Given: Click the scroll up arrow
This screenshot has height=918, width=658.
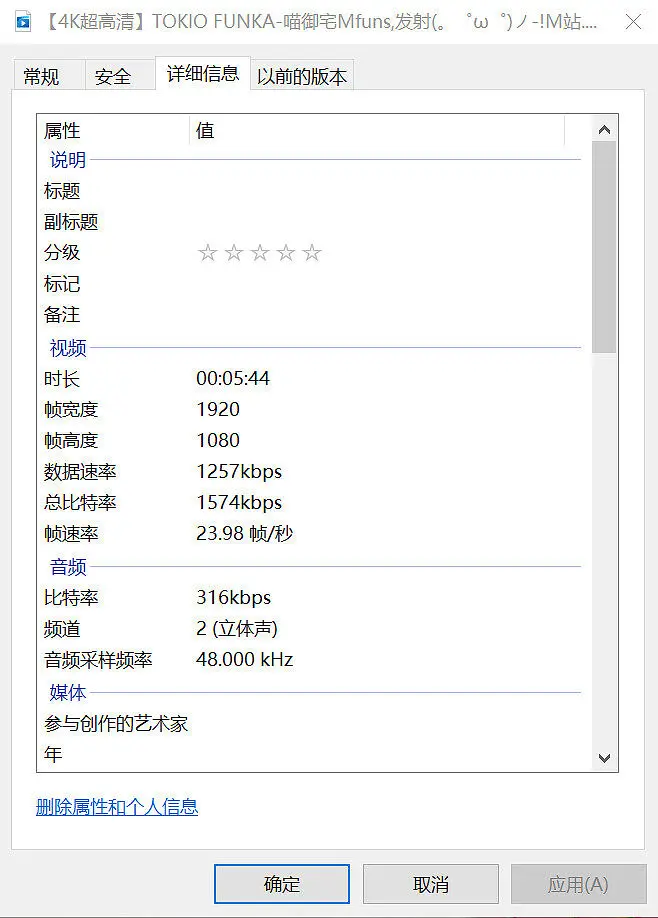Looking at the screenshot, I should [605, 129].
